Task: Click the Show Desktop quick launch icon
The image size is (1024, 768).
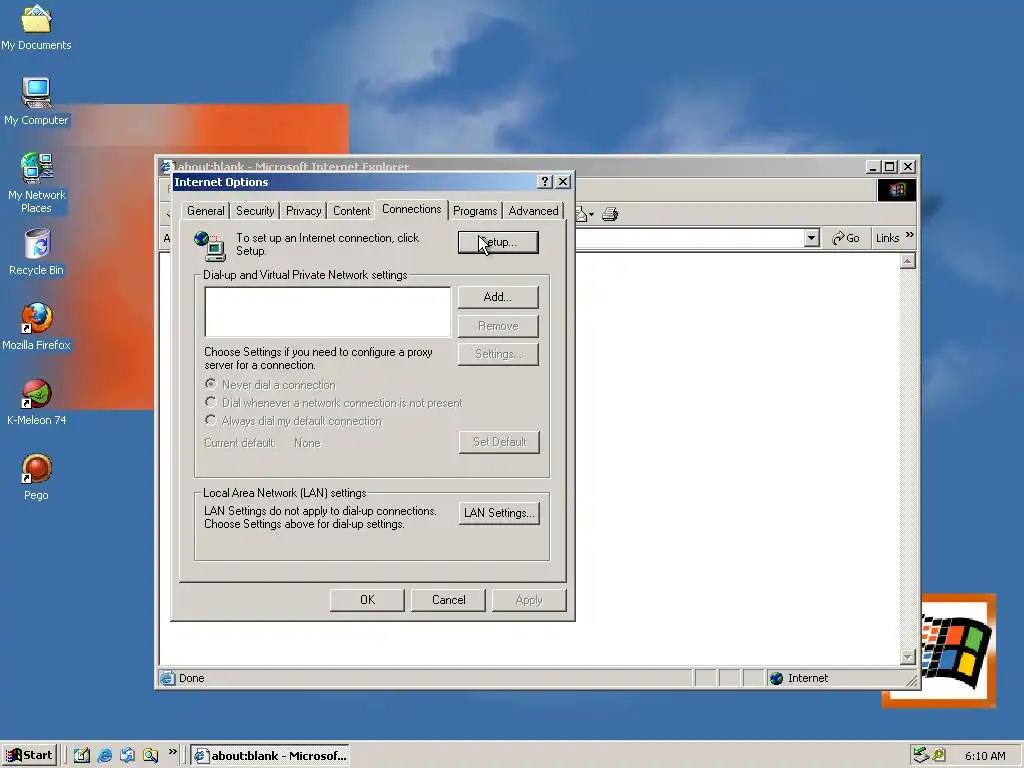Action: pyautogui.click(x=82, y=756)
